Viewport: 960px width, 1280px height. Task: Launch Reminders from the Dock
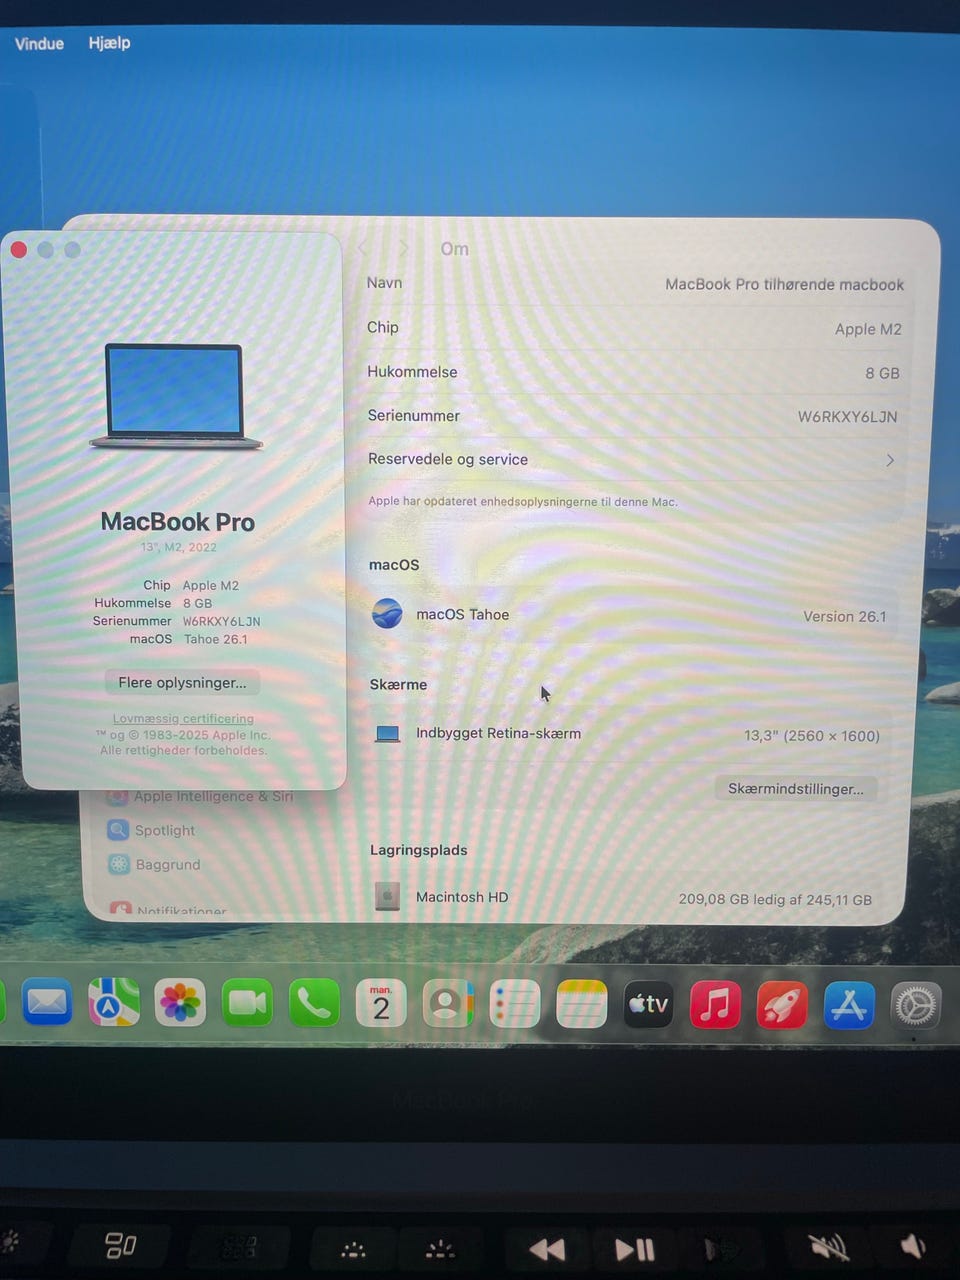coord(515,1003)
